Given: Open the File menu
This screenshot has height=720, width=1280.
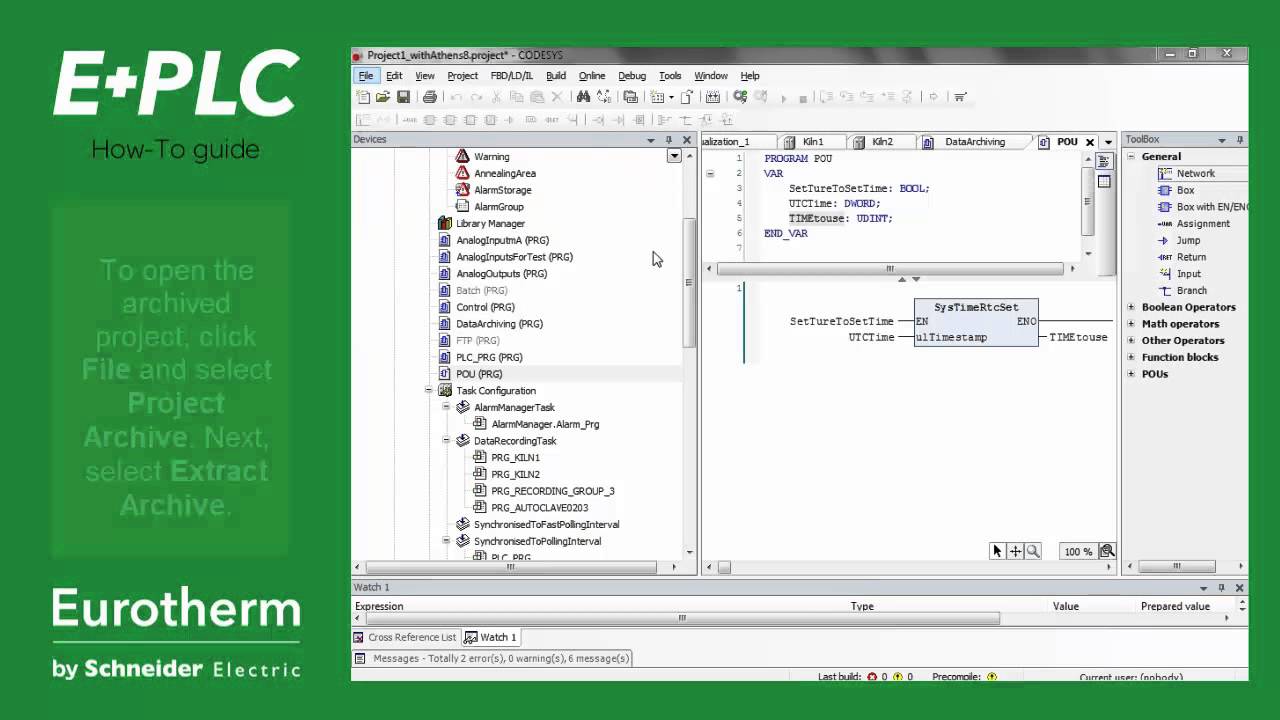Looking at the screenshot, I should click(x=366, y=76).
